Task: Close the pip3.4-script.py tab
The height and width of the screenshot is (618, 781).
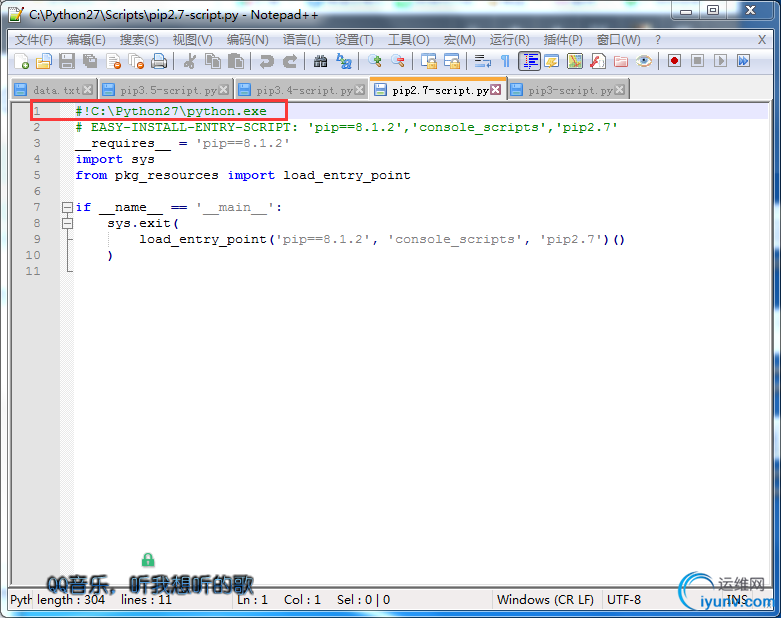Action: pos(360,90)
